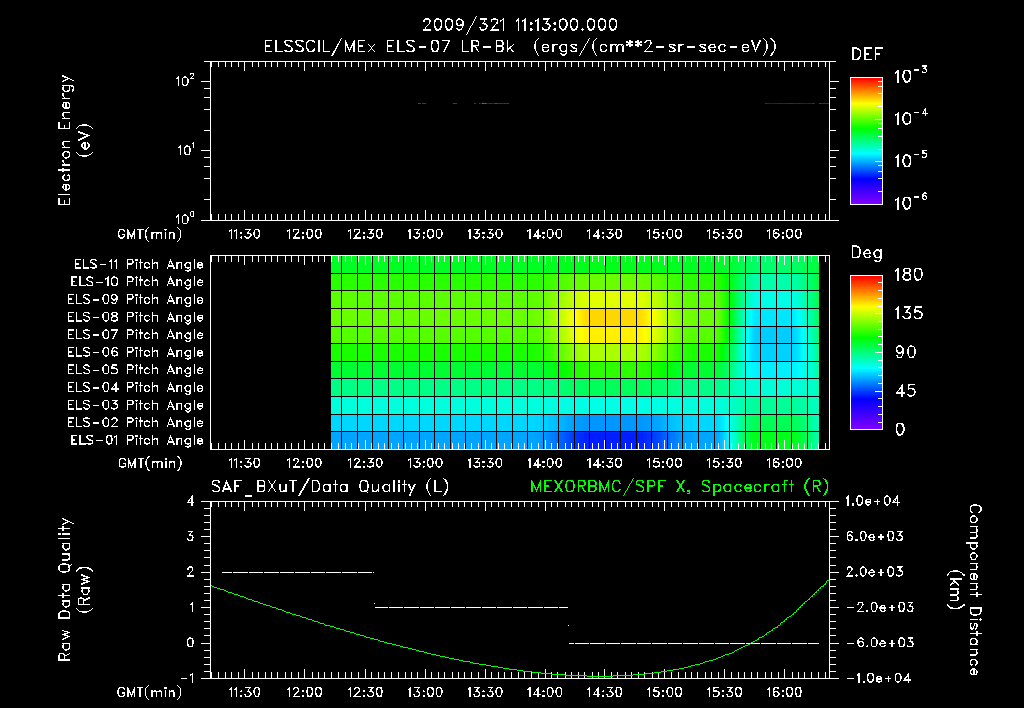Click the data quality segment at level 1
The image size is (1024, 708).
click(471, 607)
